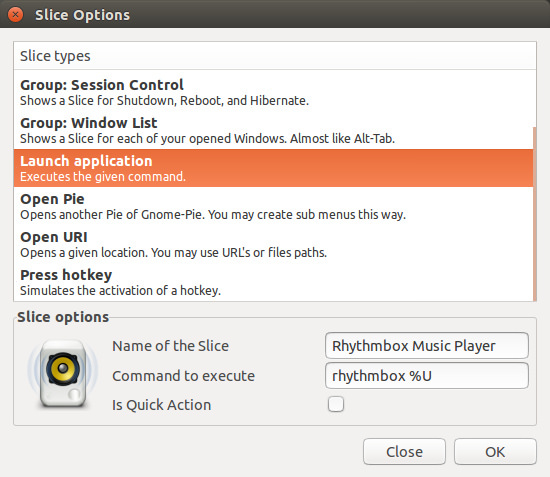Close the Slice Options window
Image resolution: width=550 pixels, height=477 pixels.
(x=15, y=15)
